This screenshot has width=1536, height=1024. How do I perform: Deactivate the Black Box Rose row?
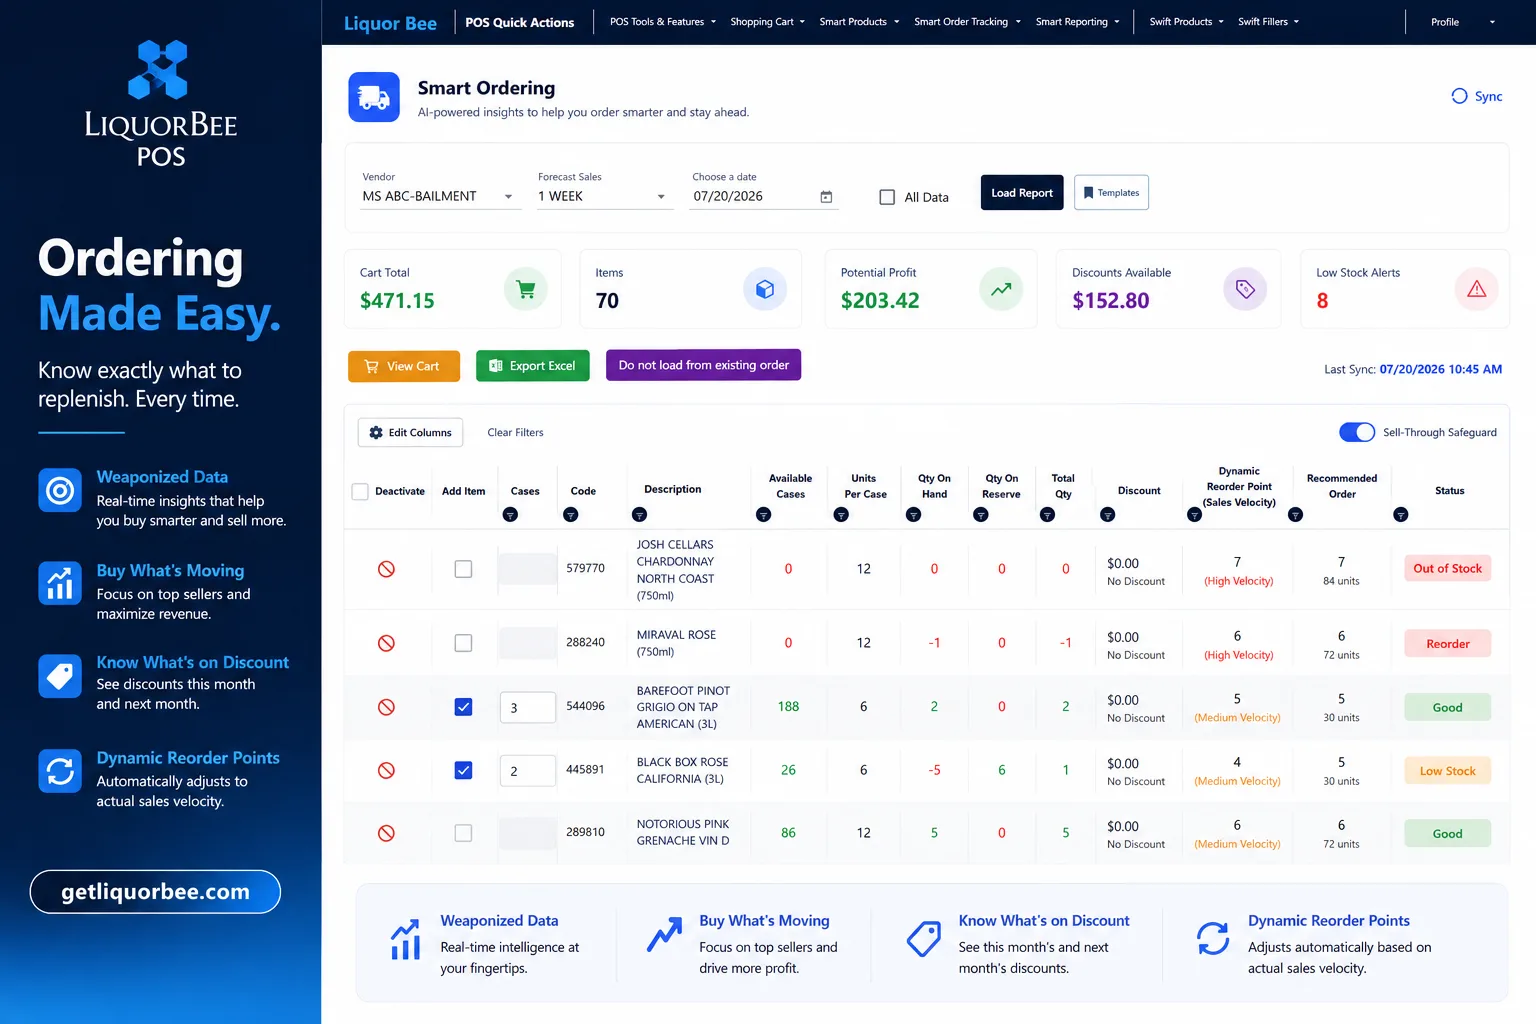click(386, 770)
